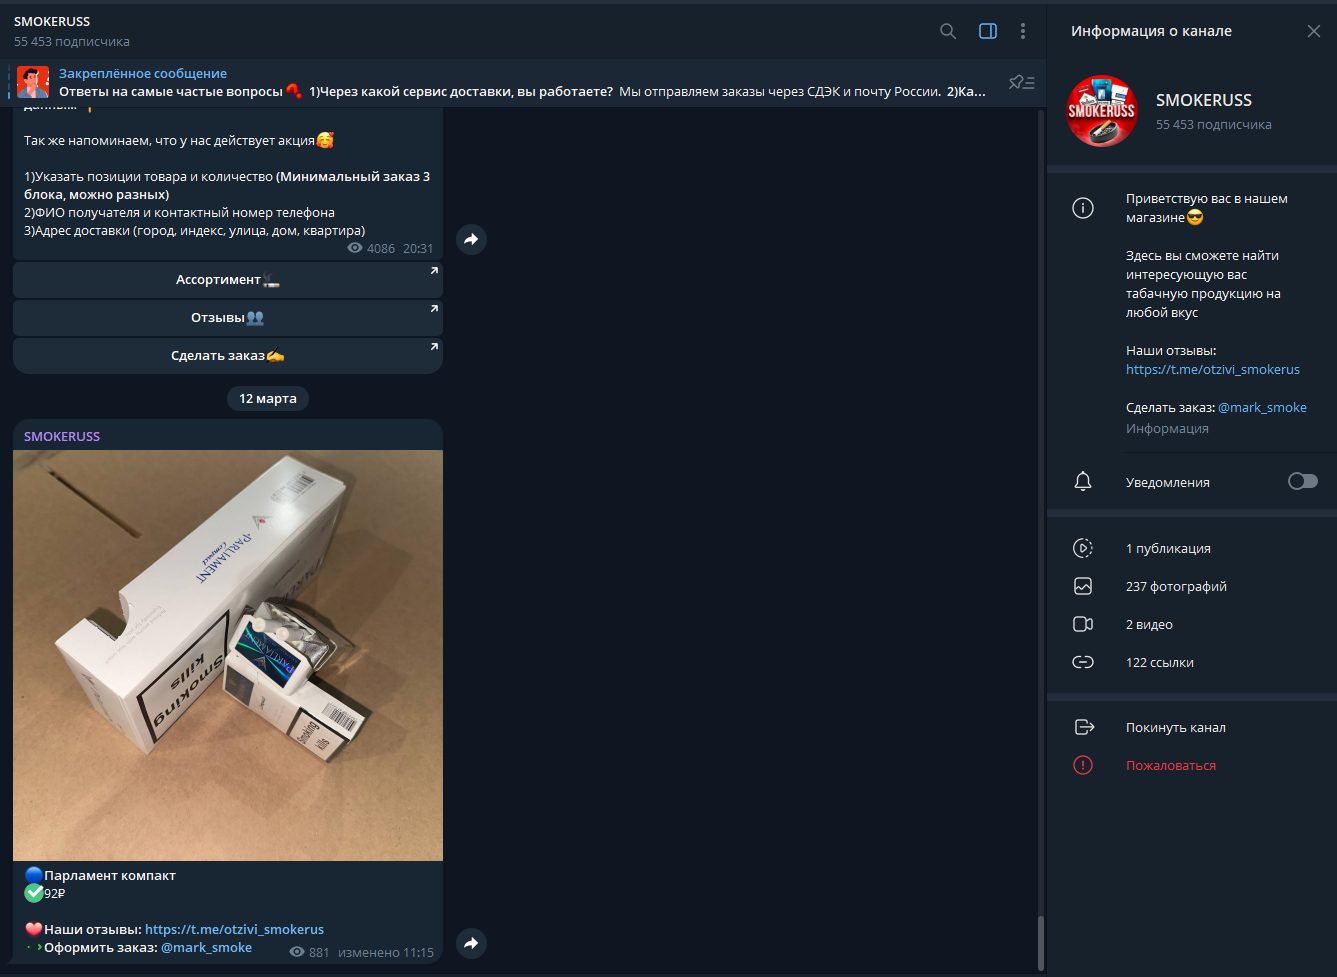1337x977 pixels.
Task: Forward the message with order instructions
Action: pos(471,239)
